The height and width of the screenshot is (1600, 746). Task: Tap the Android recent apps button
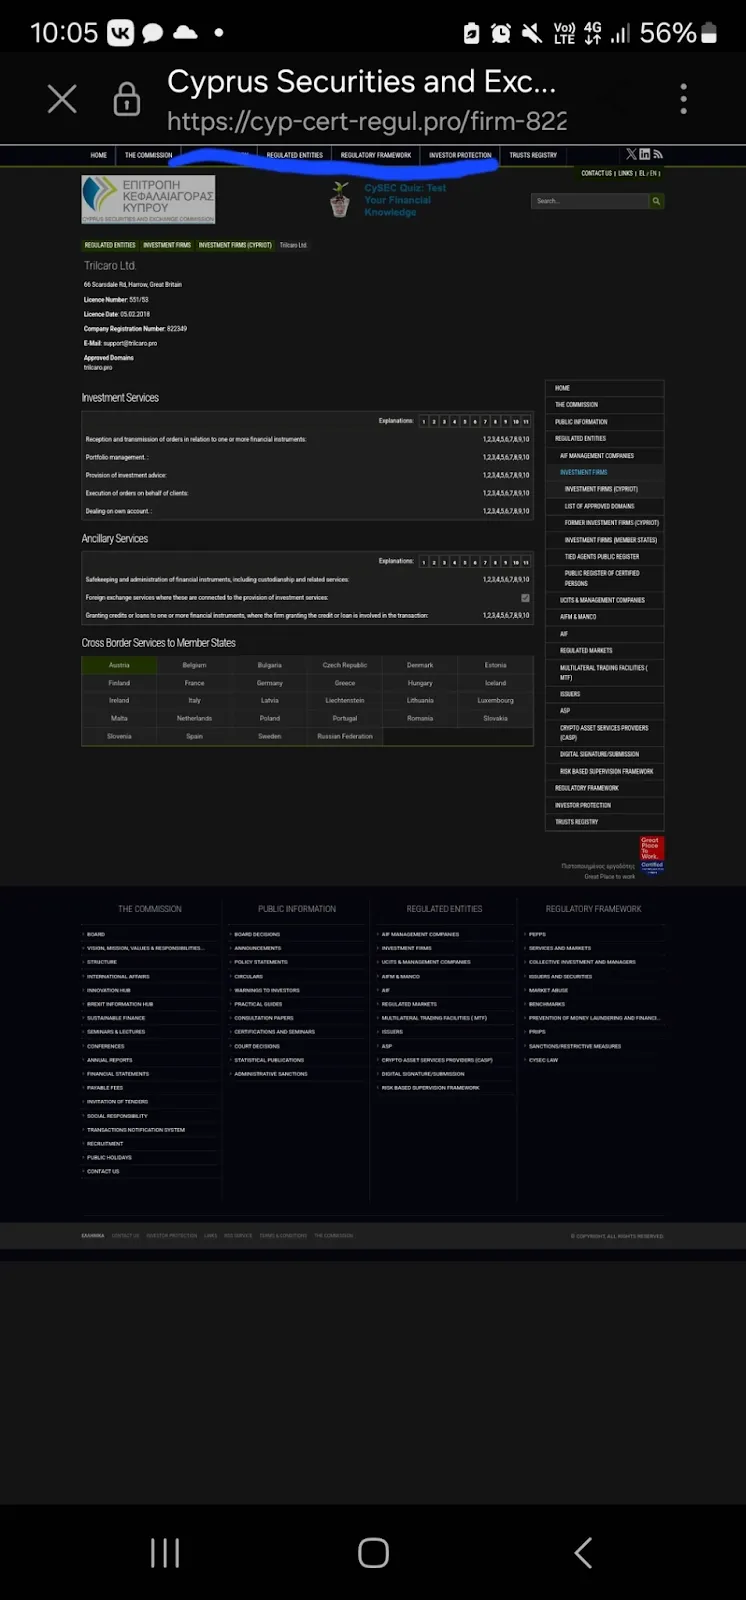coord(165,1552)
